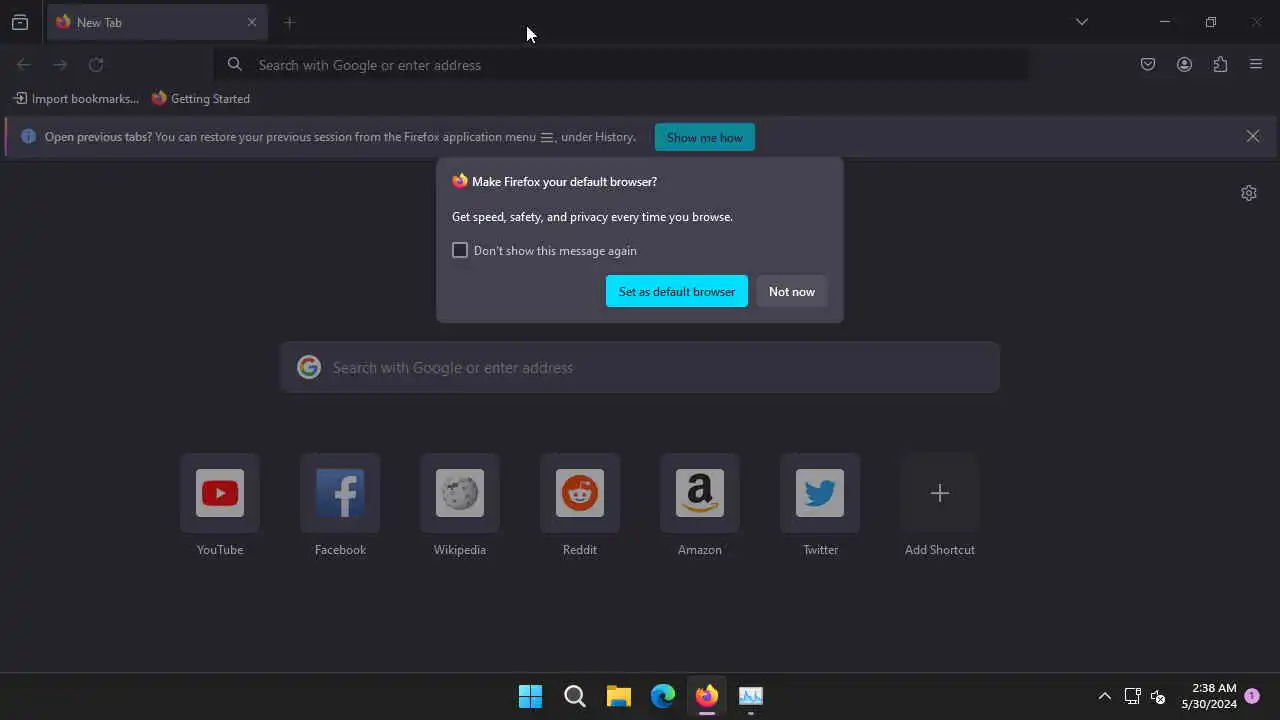Focus the center Google search box

click(640, 367)
